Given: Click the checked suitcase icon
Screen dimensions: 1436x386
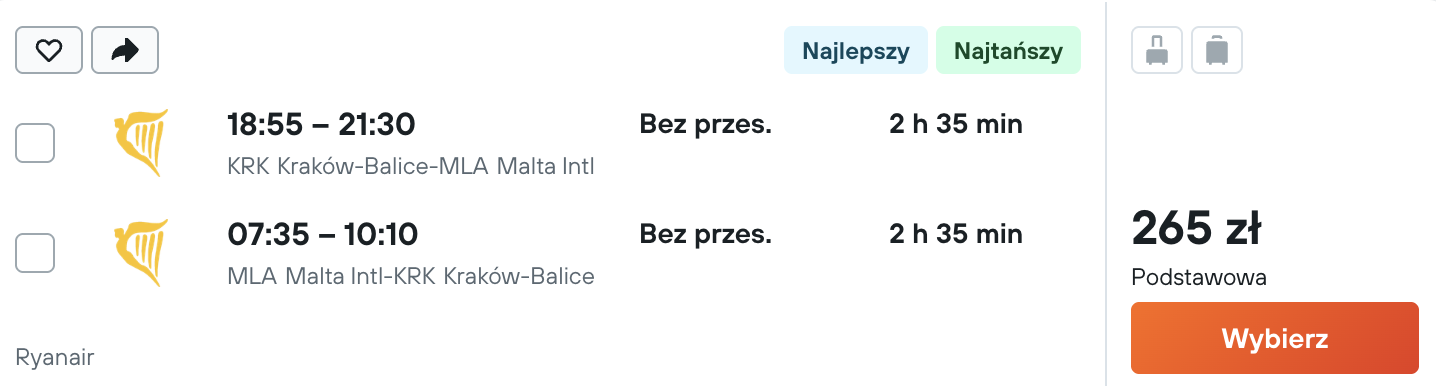Looking at the screenshot, I should click(x=1217, y=50).
